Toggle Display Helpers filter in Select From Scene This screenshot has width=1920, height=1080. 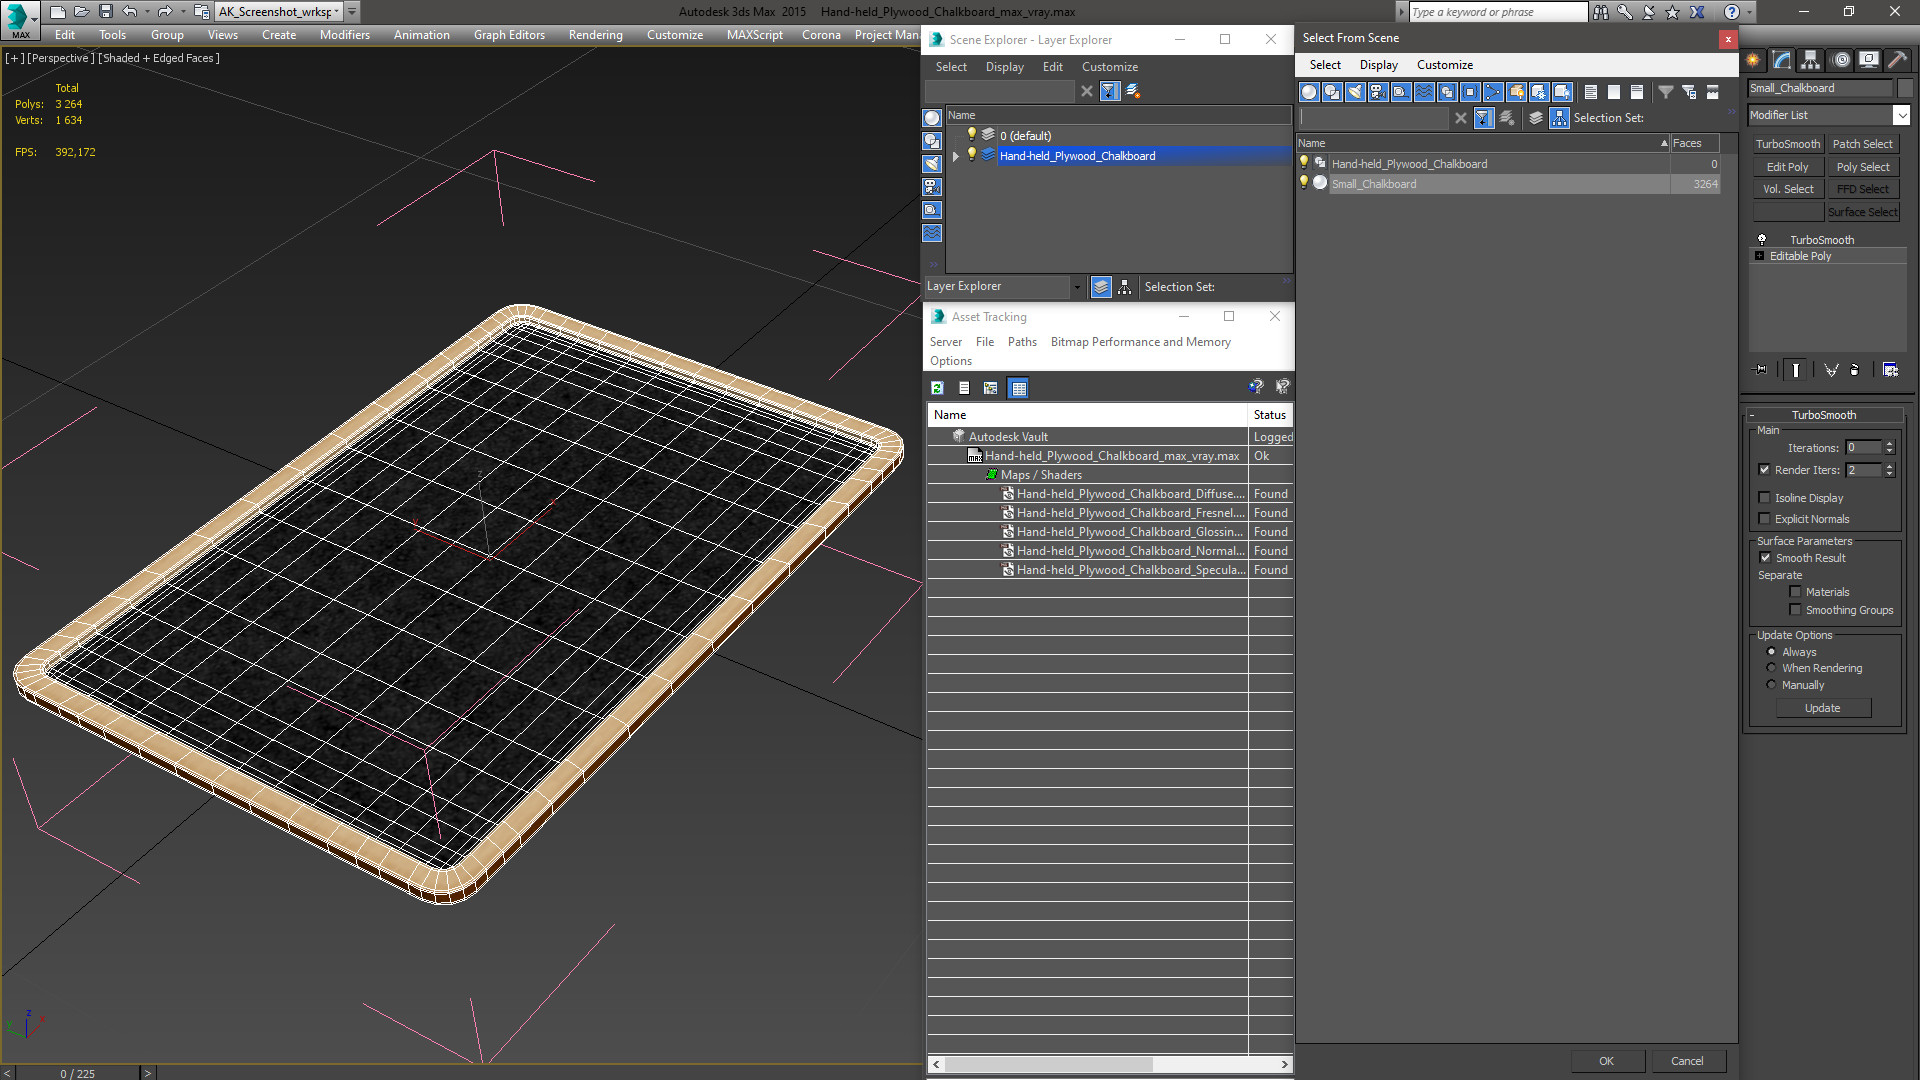1401,92
